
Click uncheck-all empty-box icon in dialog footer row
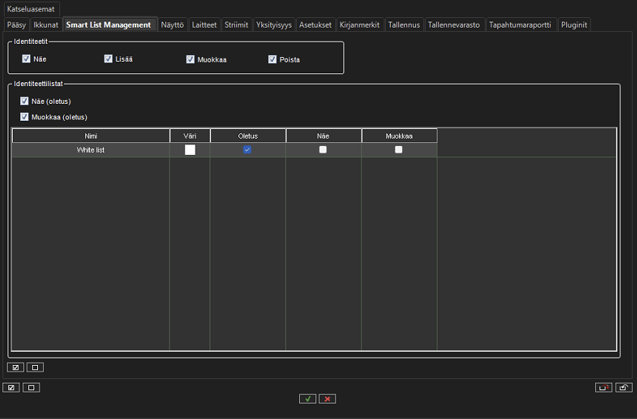31,387
